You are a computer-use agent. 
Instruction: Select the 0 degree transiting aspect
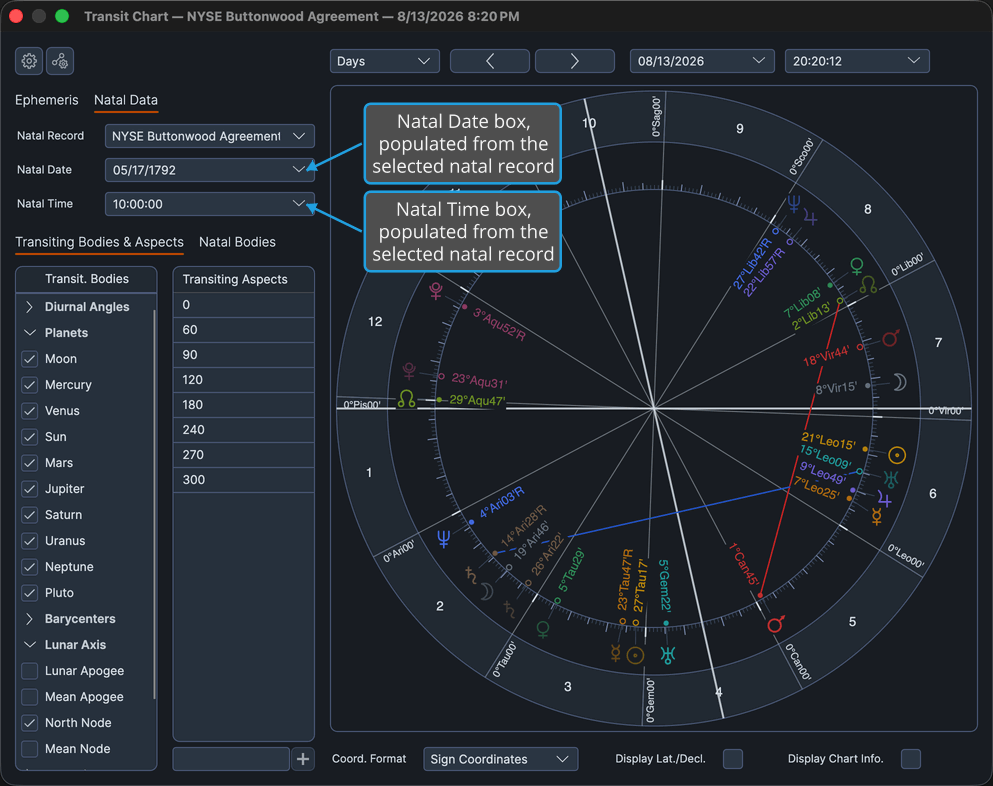pyautogui.click(x=244, y=305)
